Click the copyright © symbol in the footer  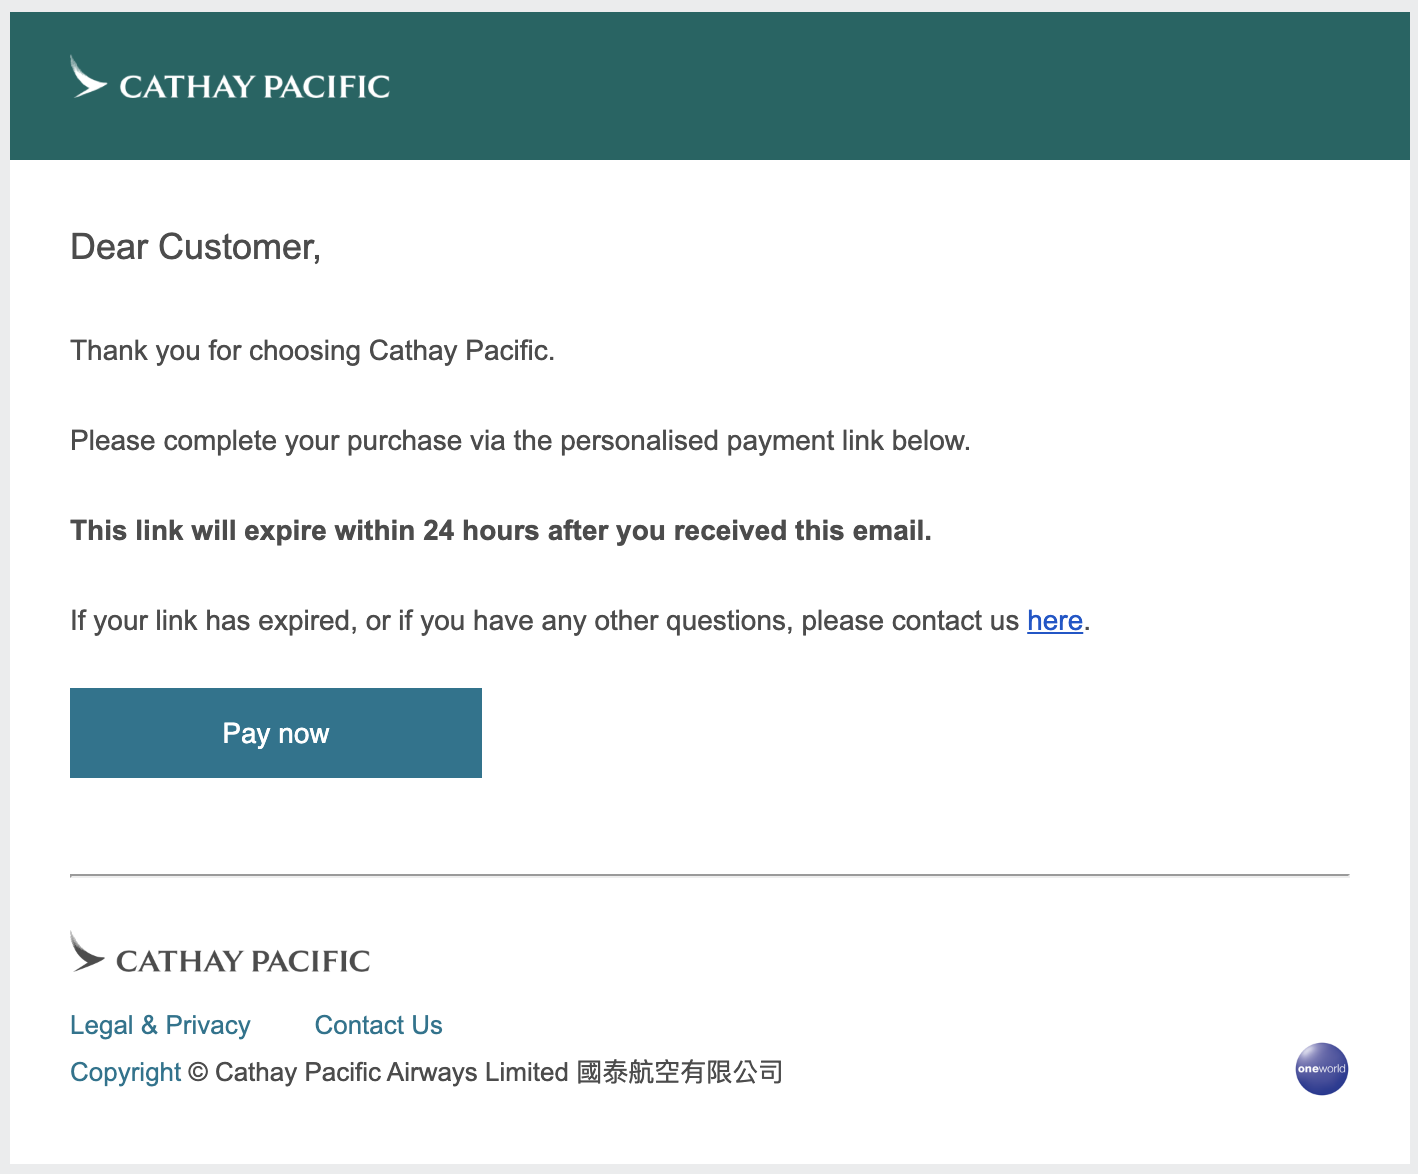click(x=198, y=1072)
